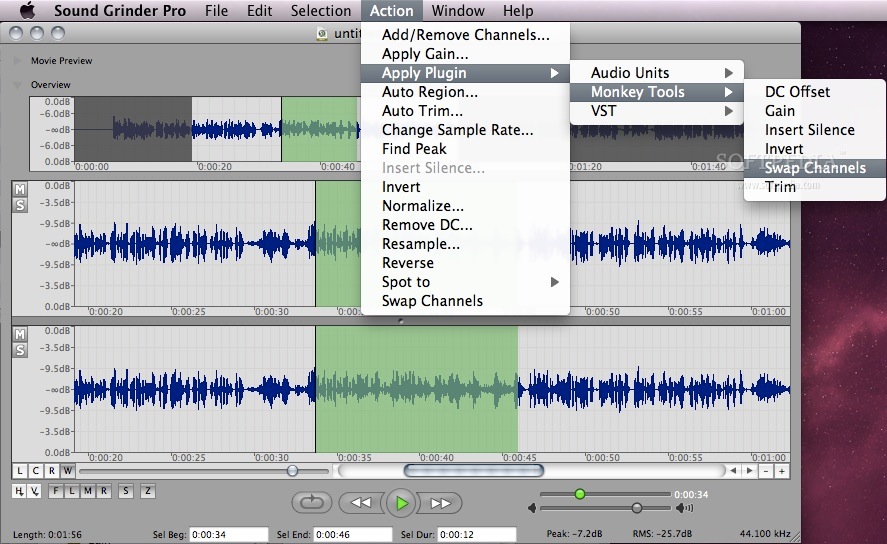Click the R button beside M below

[x=104, y=491]
